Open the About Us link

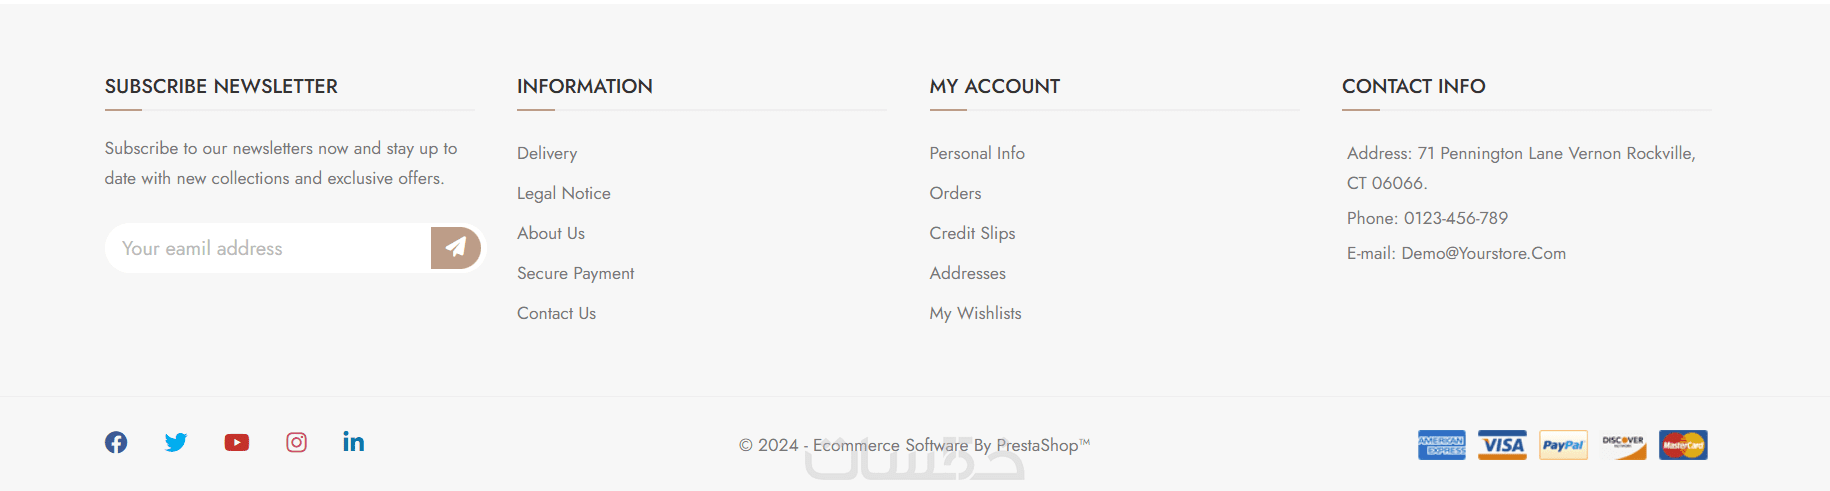point(551,233)
